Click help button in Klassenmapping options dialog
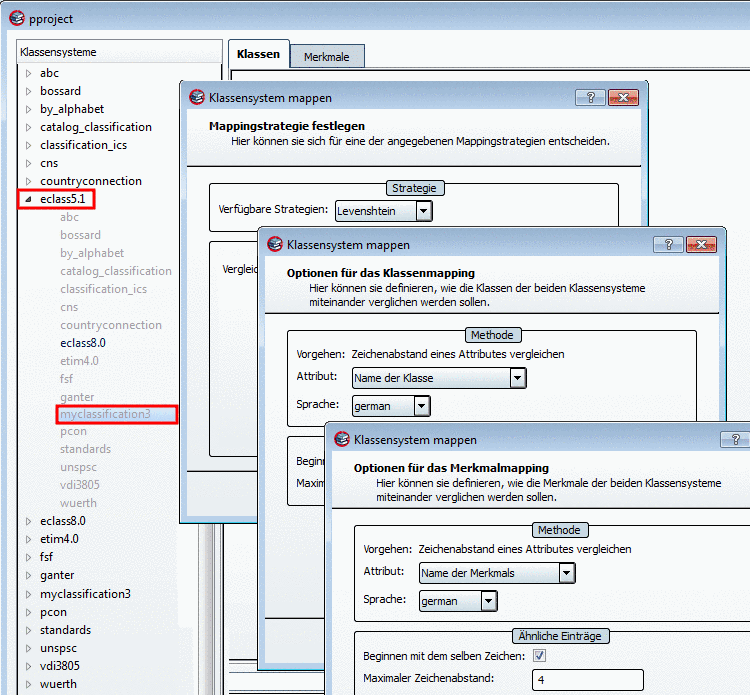The image size is (750, 695). point(668,244)
